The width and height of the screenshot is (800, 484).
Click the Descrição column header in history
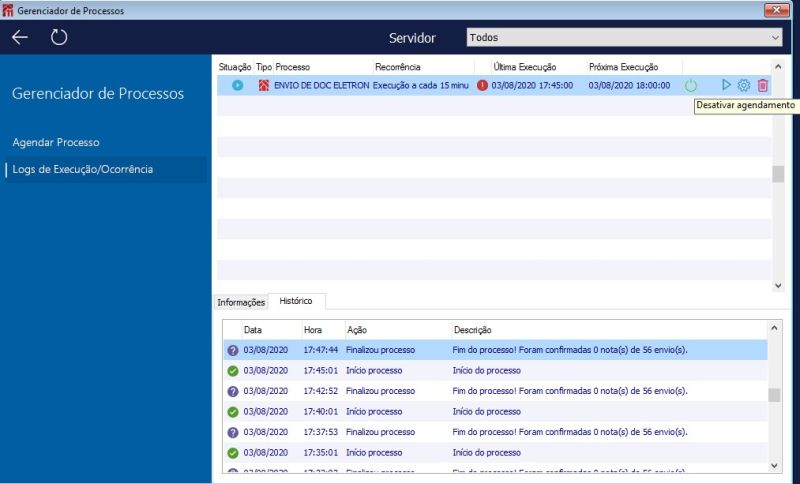click(x=472, y=330)
